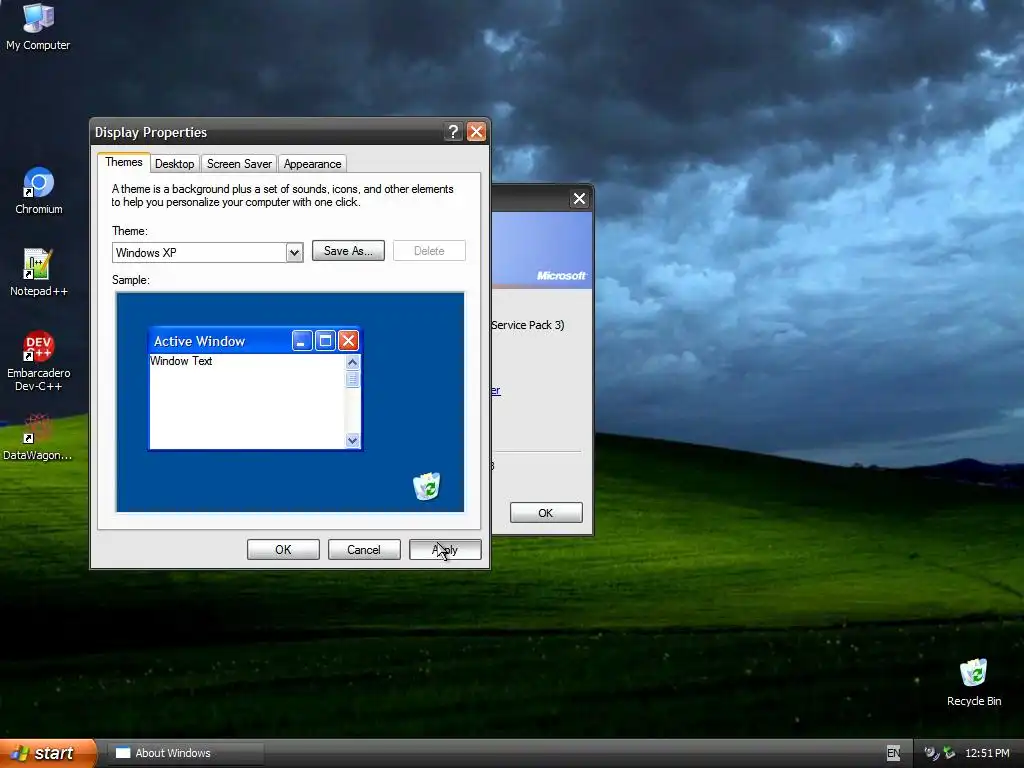This screenshot has height=768, width=1024.
Task: Click the sample window's maximize button
Action: pyautogui.click(x=325, y=341)
